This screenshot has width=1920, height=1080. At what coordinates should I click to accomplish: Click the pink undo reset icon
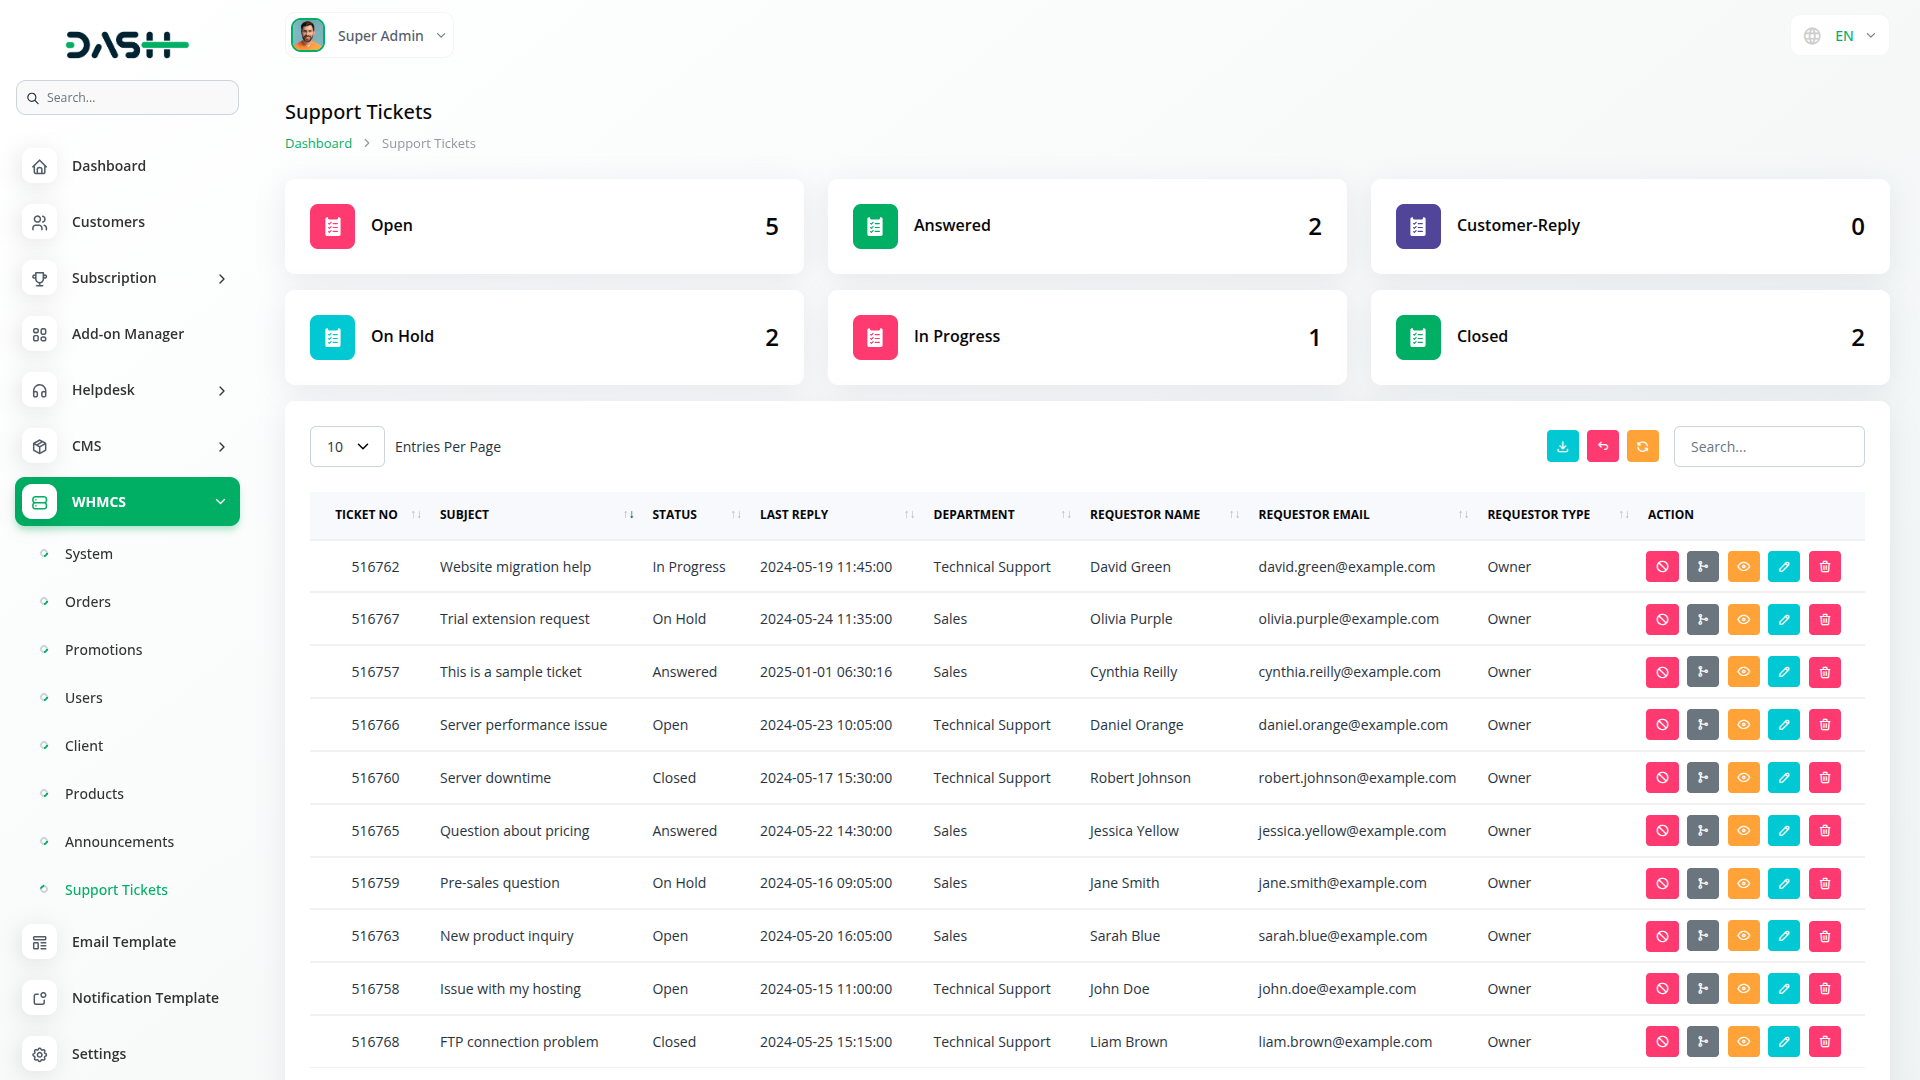1602,447
